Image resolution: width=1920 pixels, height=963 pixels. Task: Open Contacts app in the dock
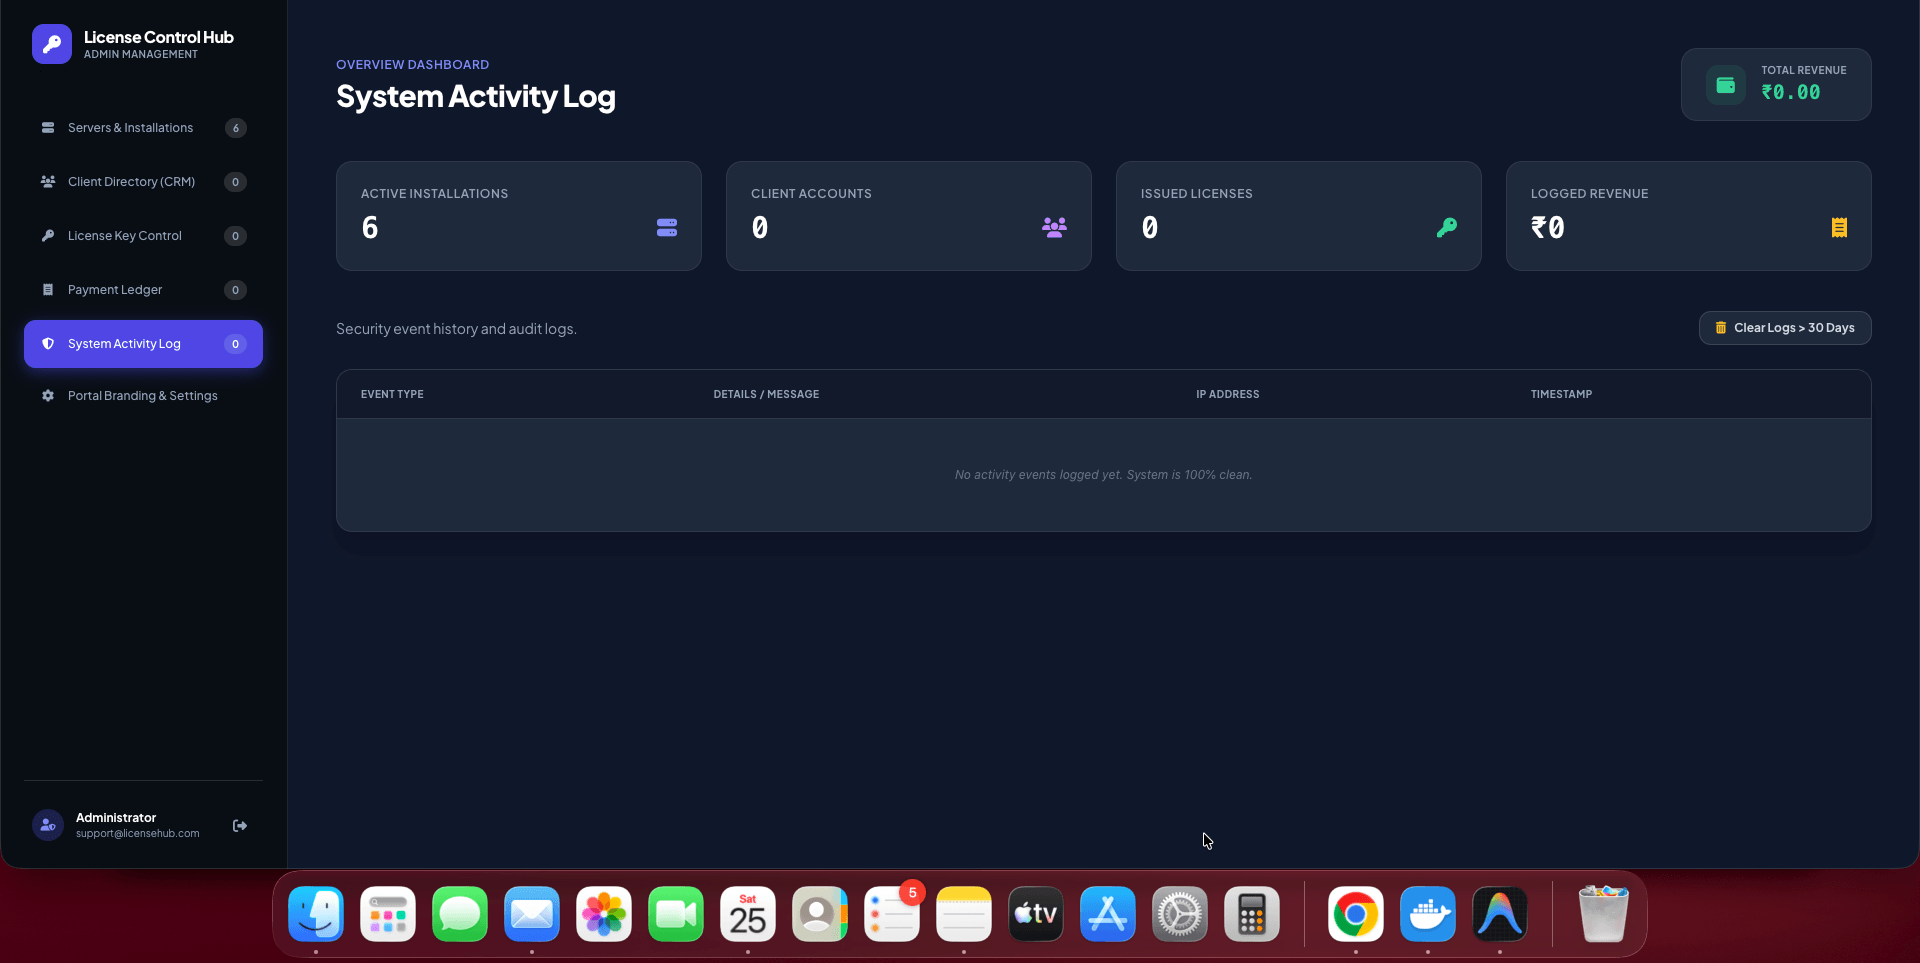click(820, 914)
